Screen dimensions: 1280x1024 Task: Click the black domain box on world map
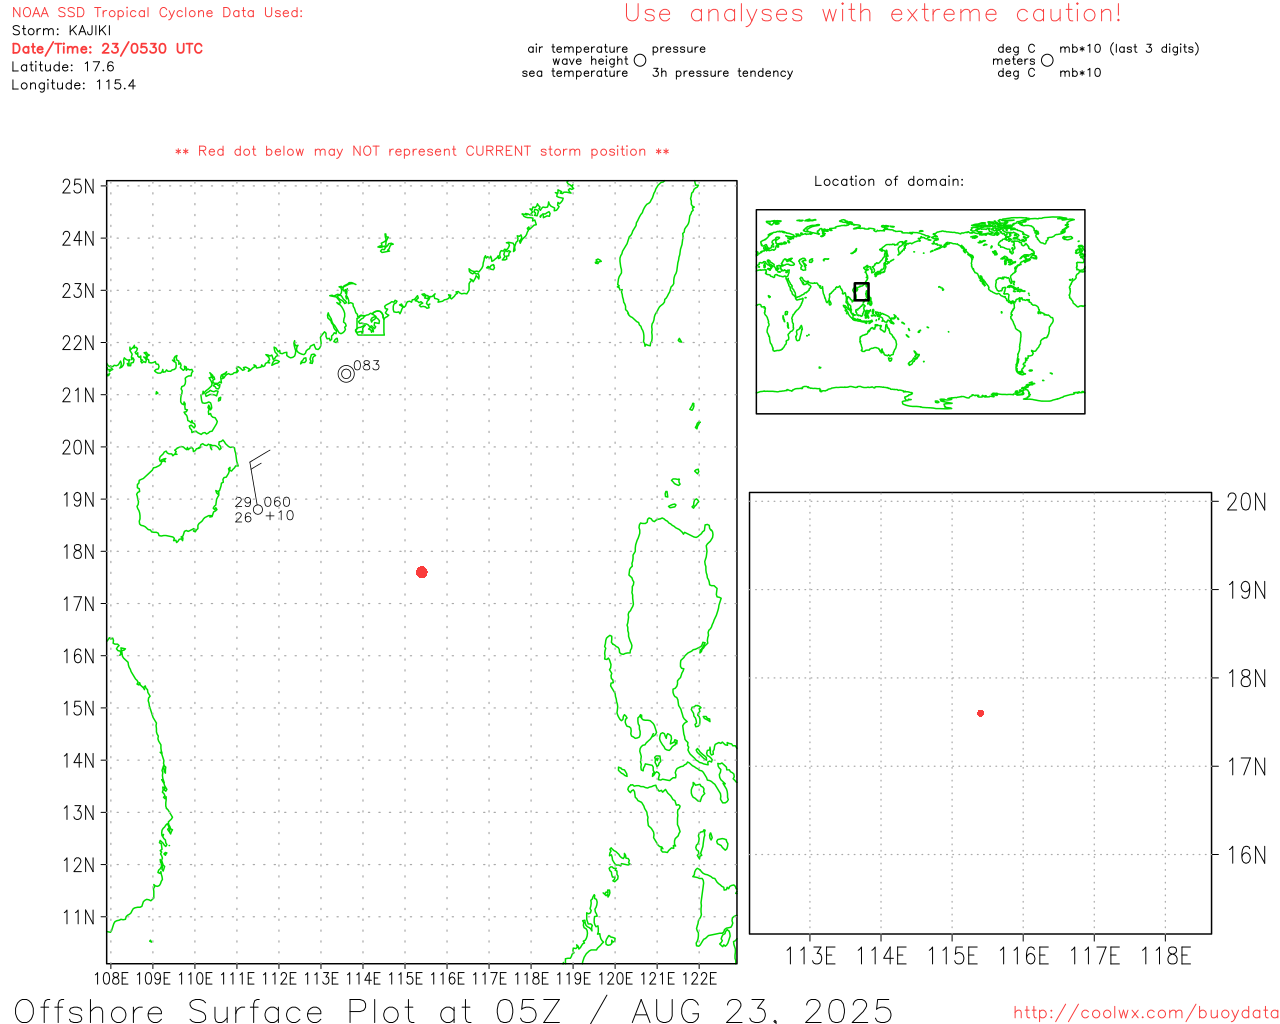[x=861, y=292]
